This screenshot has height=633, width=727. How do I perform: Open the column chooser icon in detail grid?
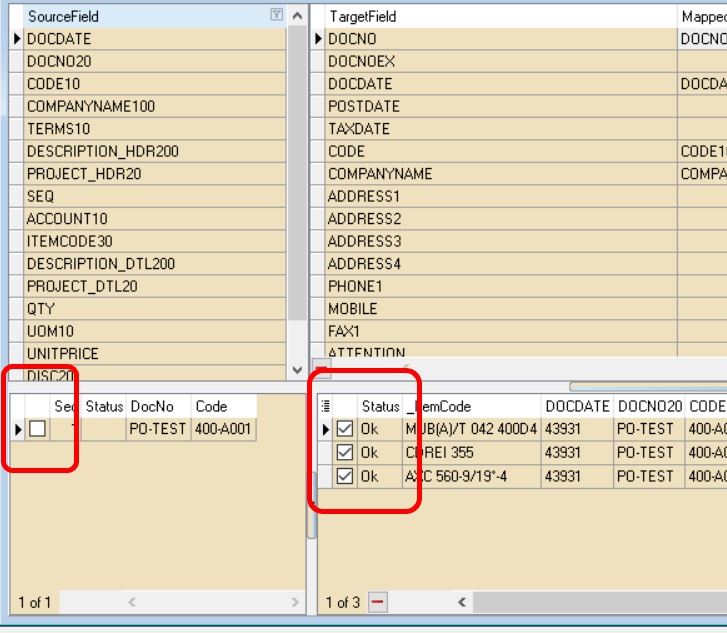(326, 406)
